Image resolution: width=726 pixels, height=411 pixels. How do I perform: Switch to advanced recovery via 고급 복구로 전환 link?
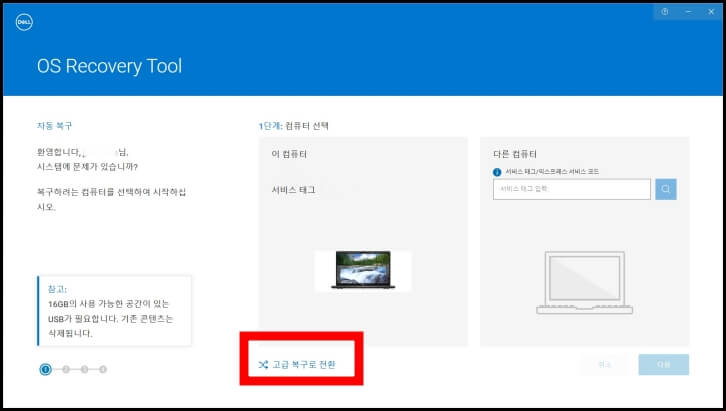coord(297,365)
